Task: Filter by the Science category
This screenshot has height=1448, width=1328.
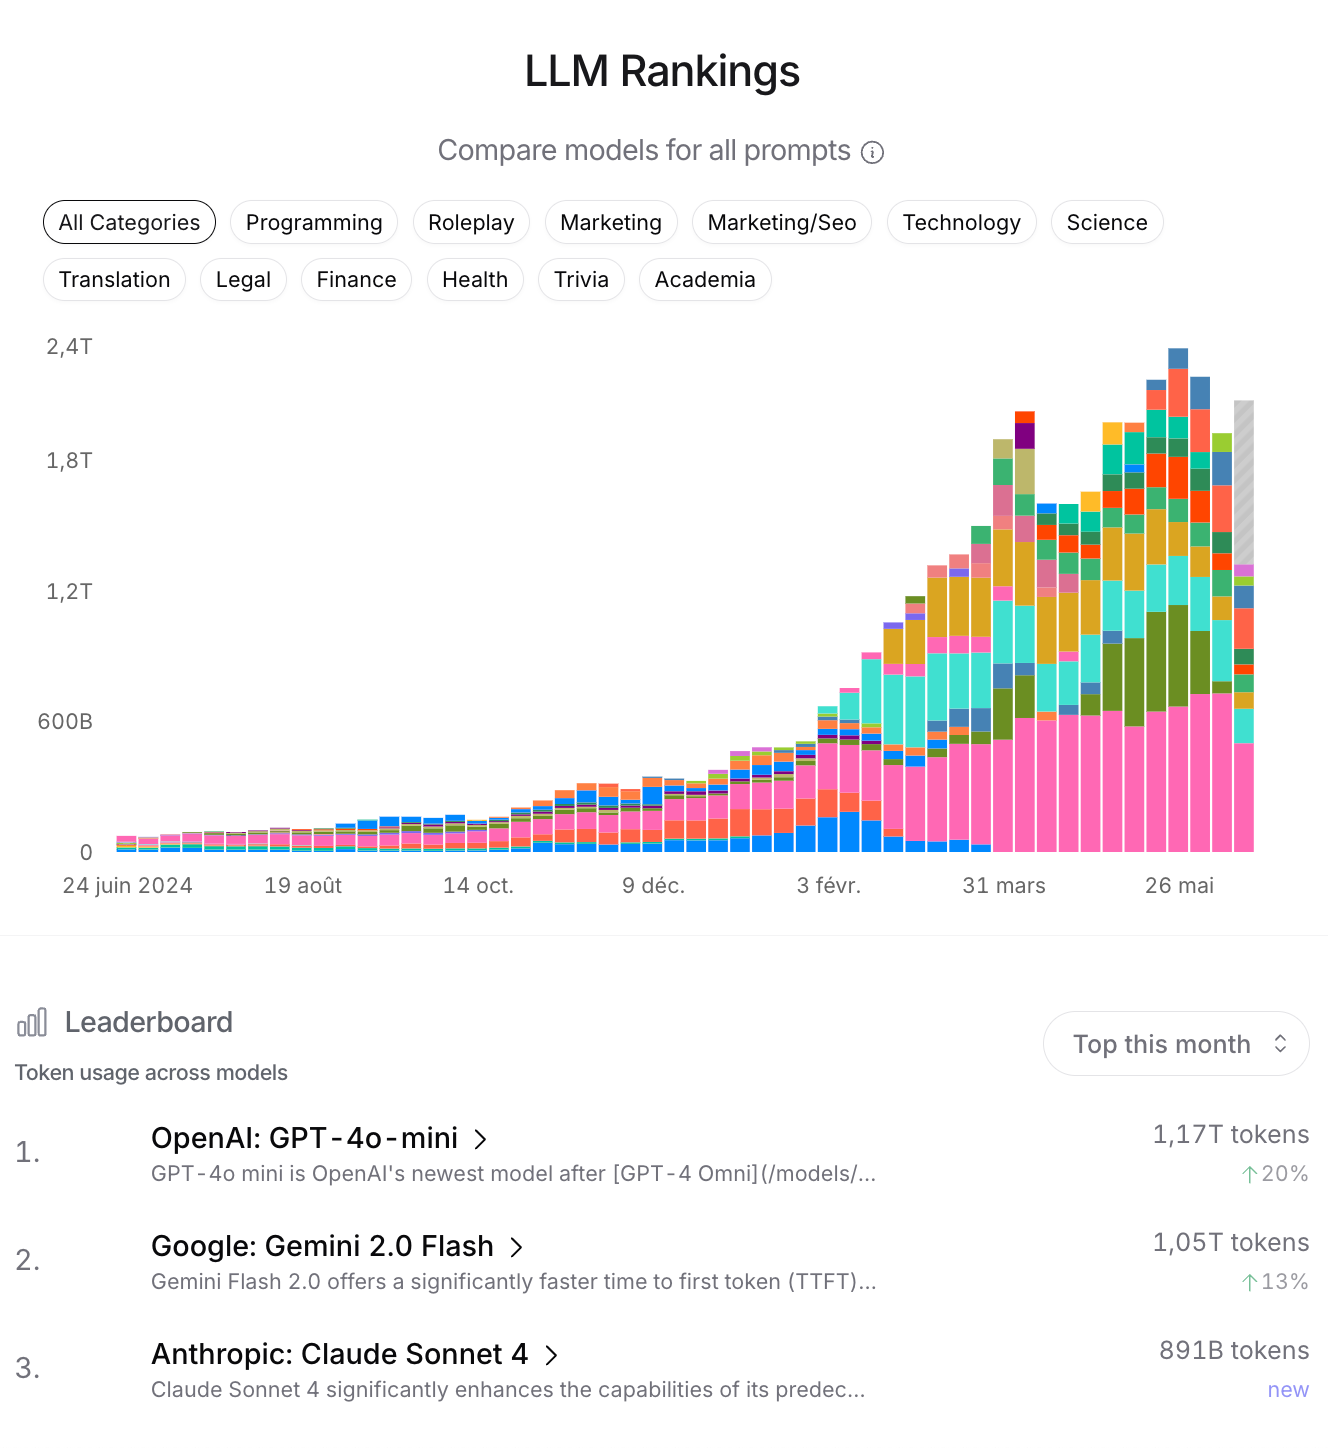Action: coord(1106,222)
